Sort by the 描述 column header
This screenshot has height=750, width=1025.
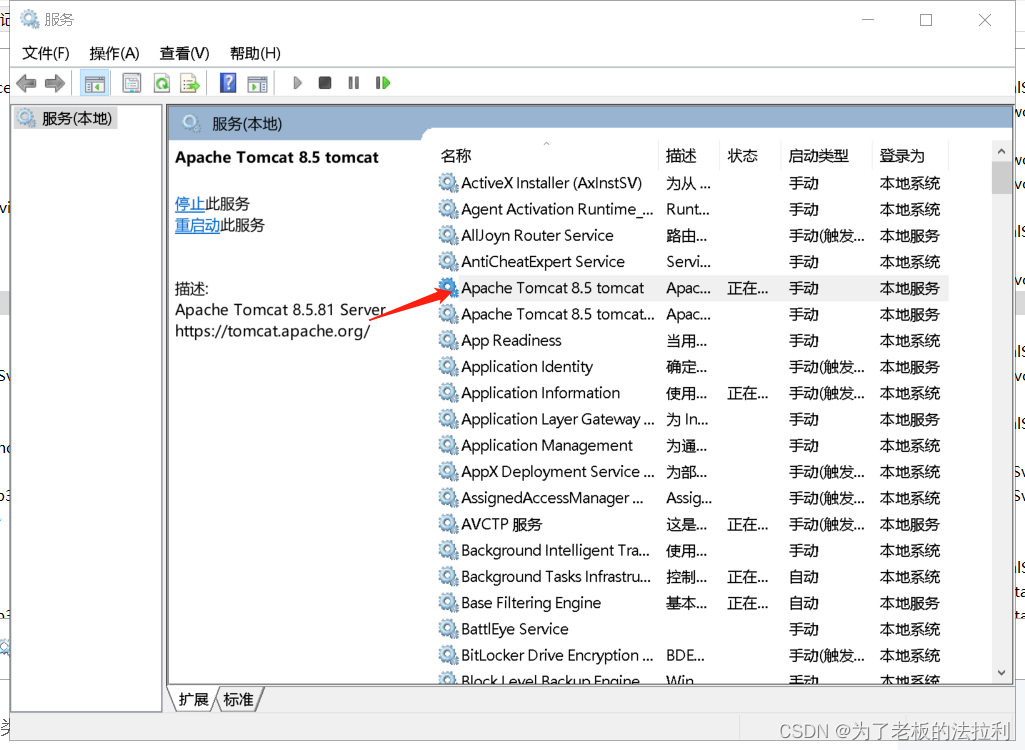[x=681, y=156]
